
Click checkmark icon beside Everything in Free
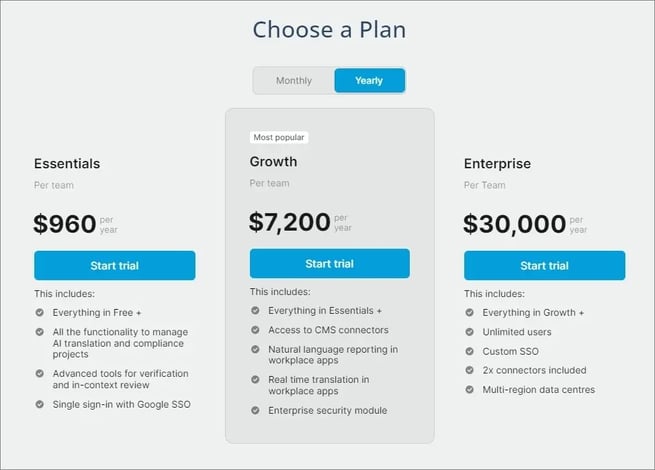click(x=40, y=312)
